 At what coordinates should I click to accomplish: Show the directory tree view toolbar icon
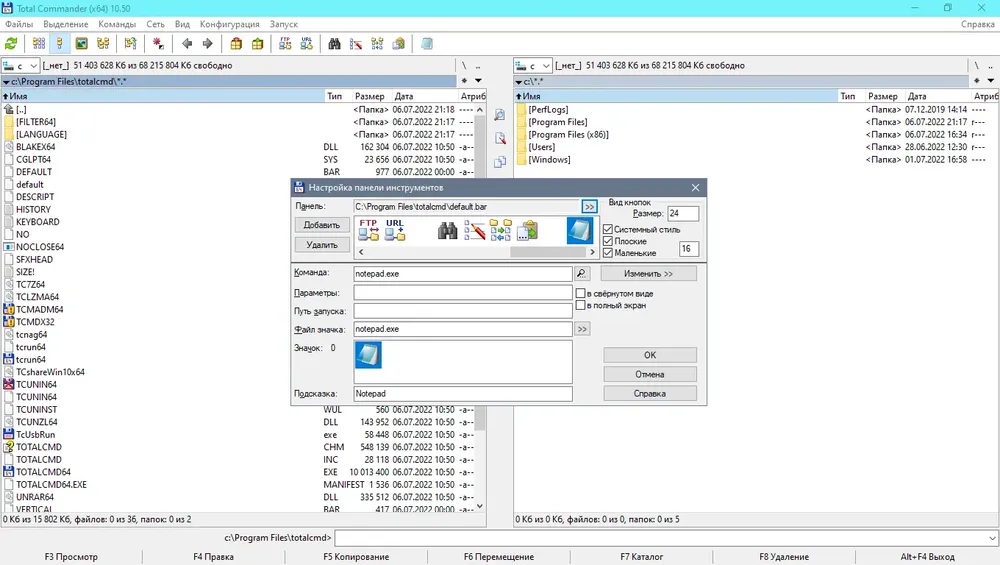[103, 43]
